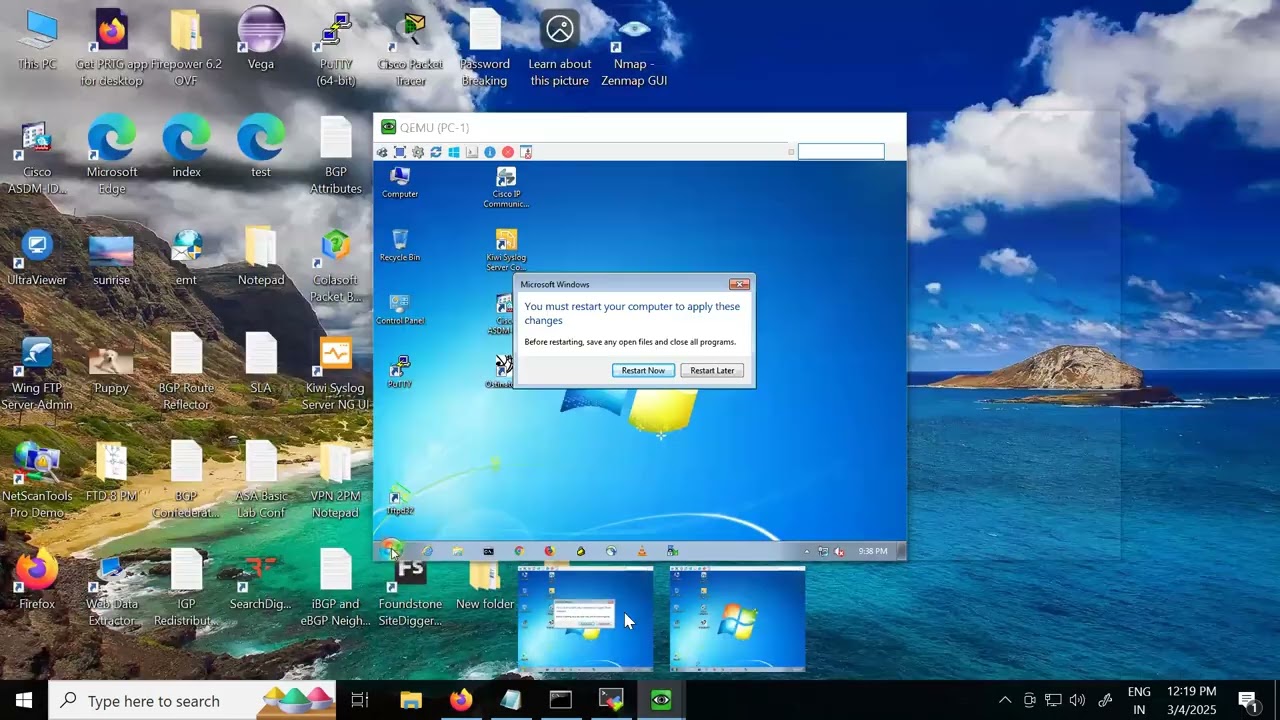Click the text field in QEMU toolbar
The width and height of the screenshot is (1280, 720).
(841, 151)
